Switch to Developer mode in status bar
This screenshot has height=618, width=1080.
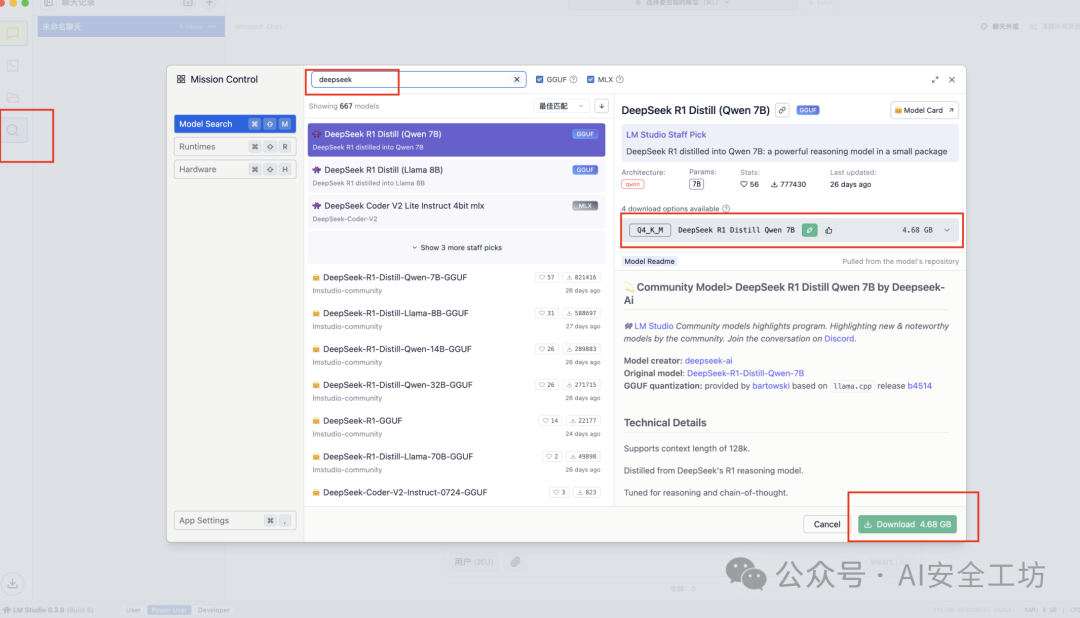(x=214, y=610)
